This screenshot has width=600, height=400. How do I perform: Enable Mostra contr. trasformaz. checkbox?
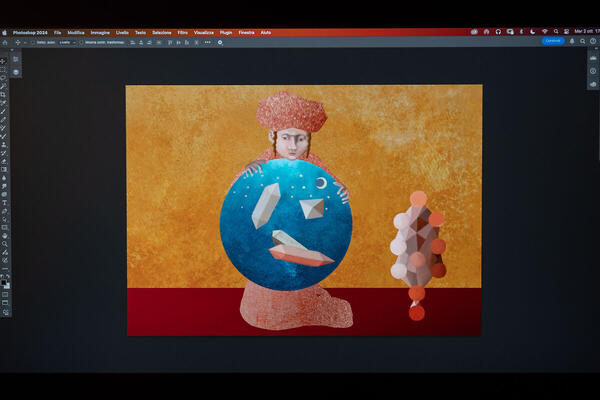pyautogui.click(x=82, y=42)
